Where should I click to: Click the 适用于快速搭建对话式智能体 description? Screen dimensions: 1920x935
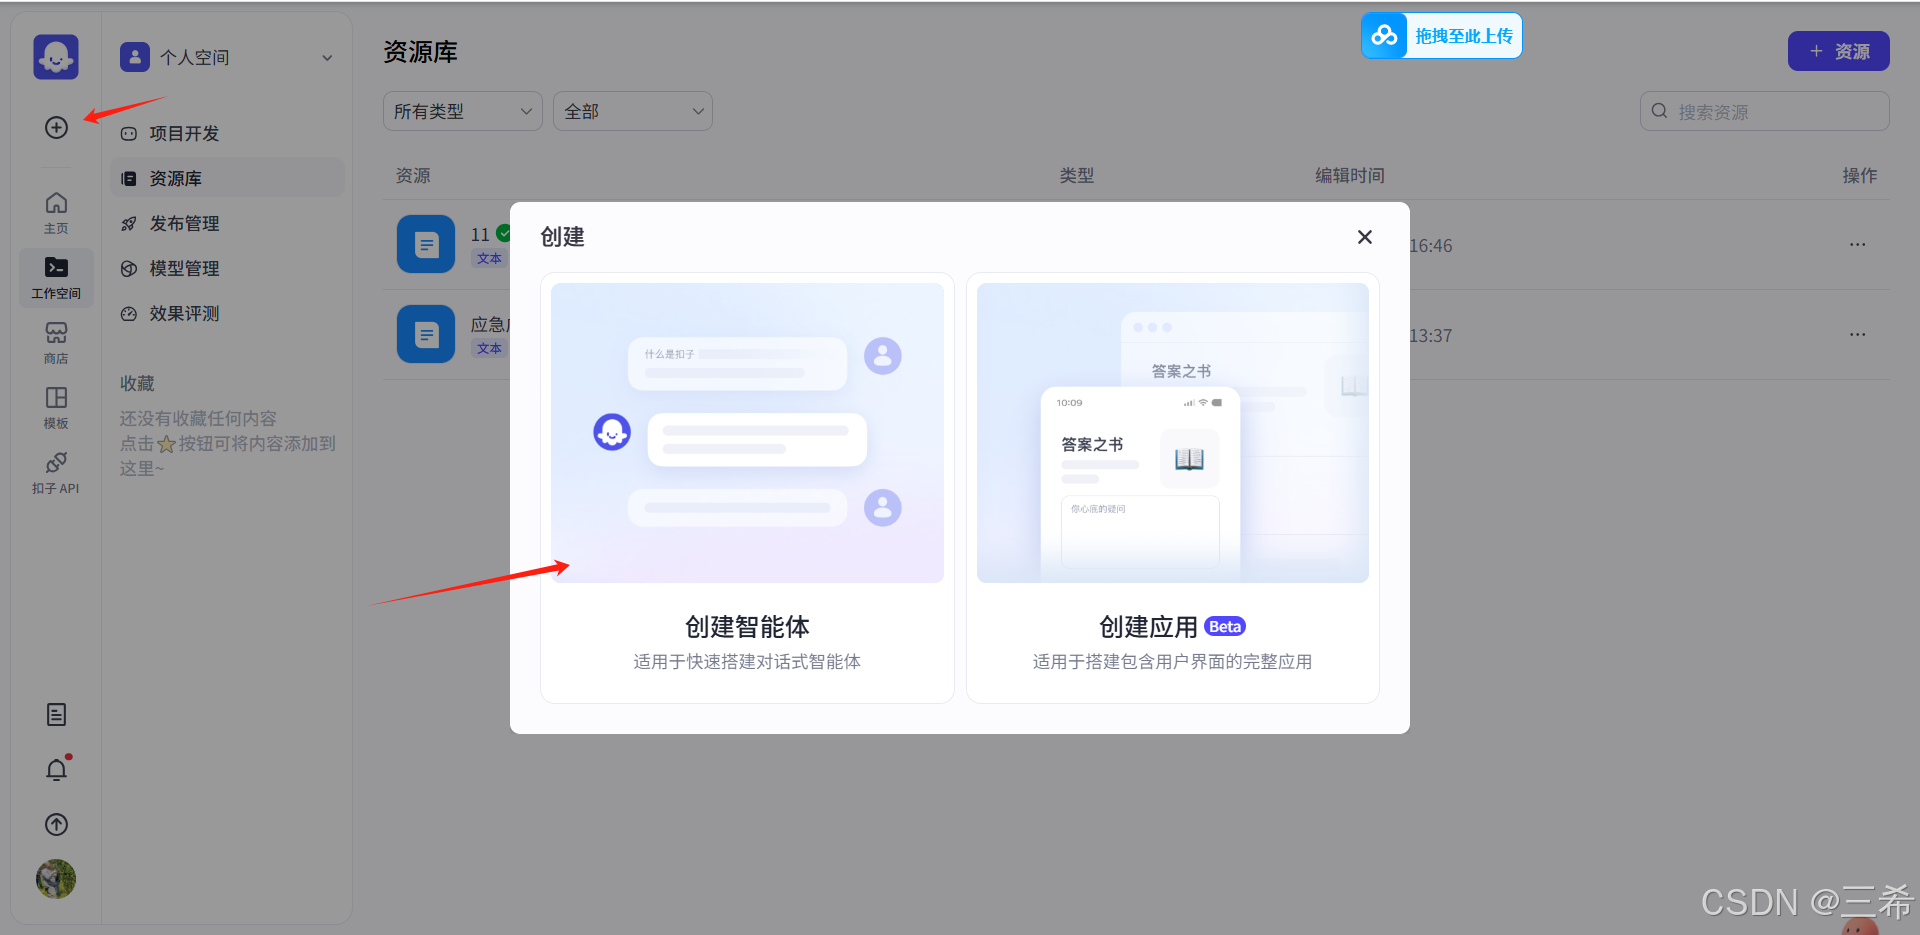[x=747, y=661]
